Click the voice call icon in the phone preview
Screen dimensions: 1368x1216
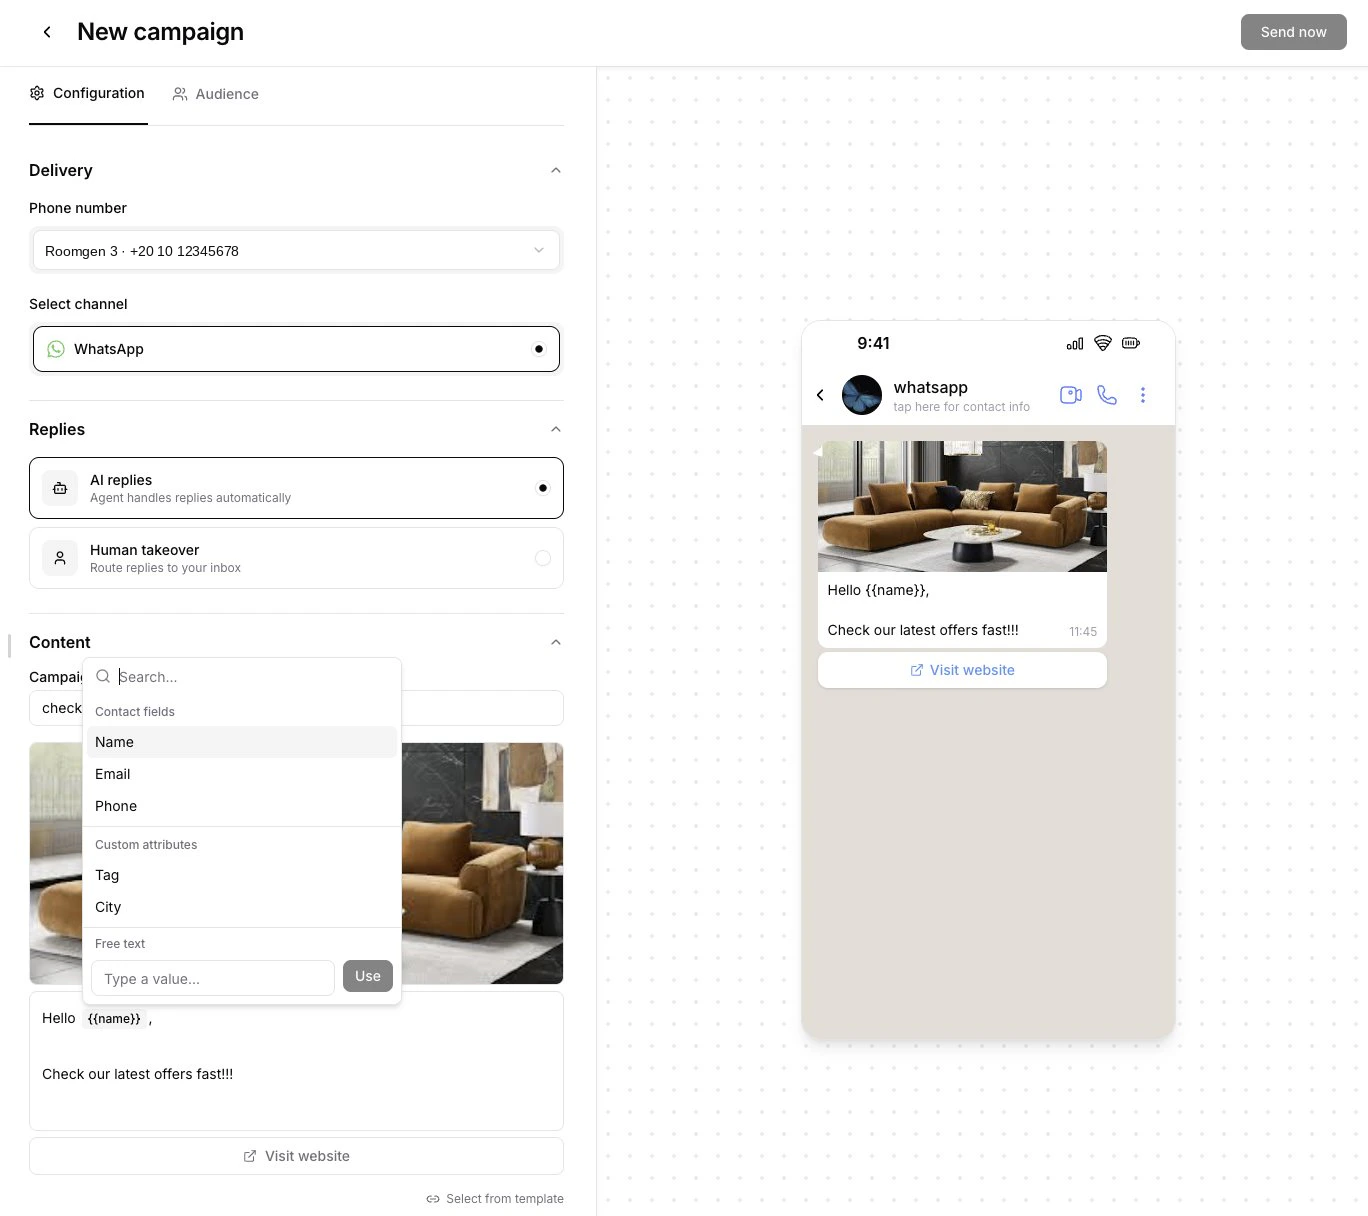pos(1107,395)
